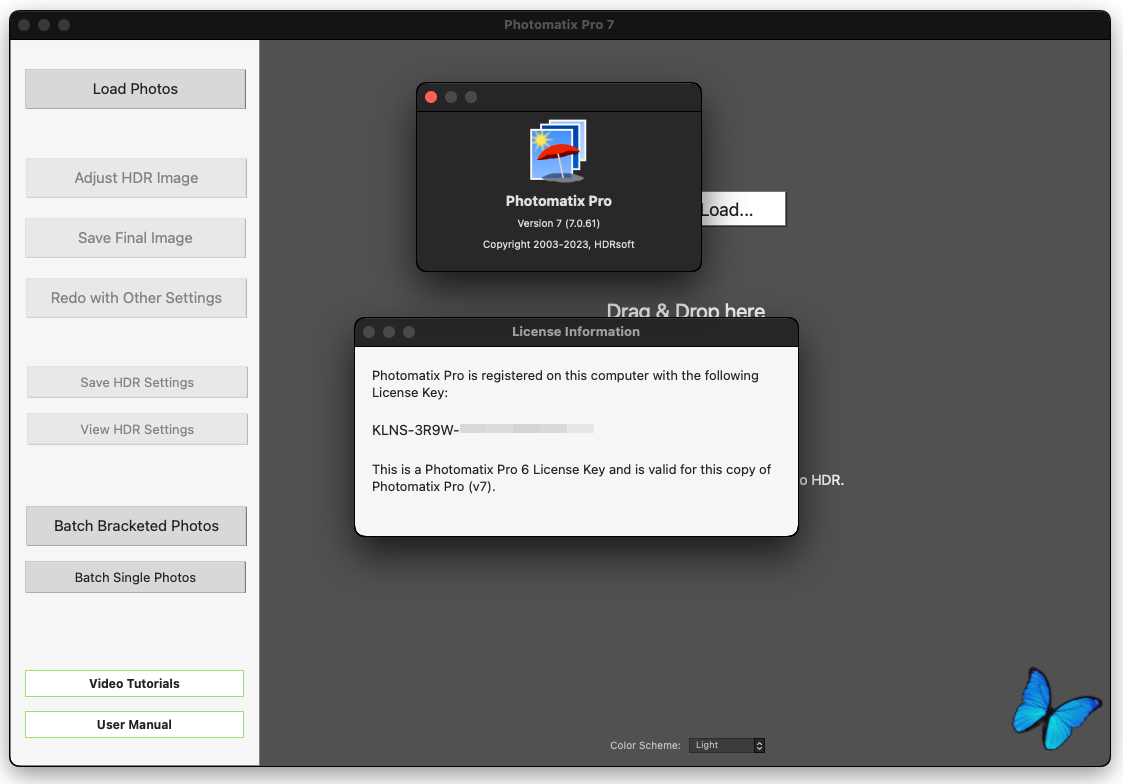Open the Color Scheme dropdown
1123x784 pixels.
click(727, 745)
